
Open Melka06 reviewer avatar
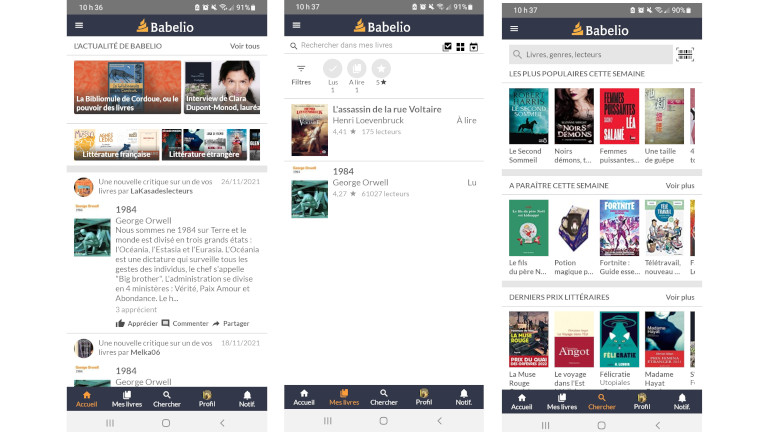point(84,348)
